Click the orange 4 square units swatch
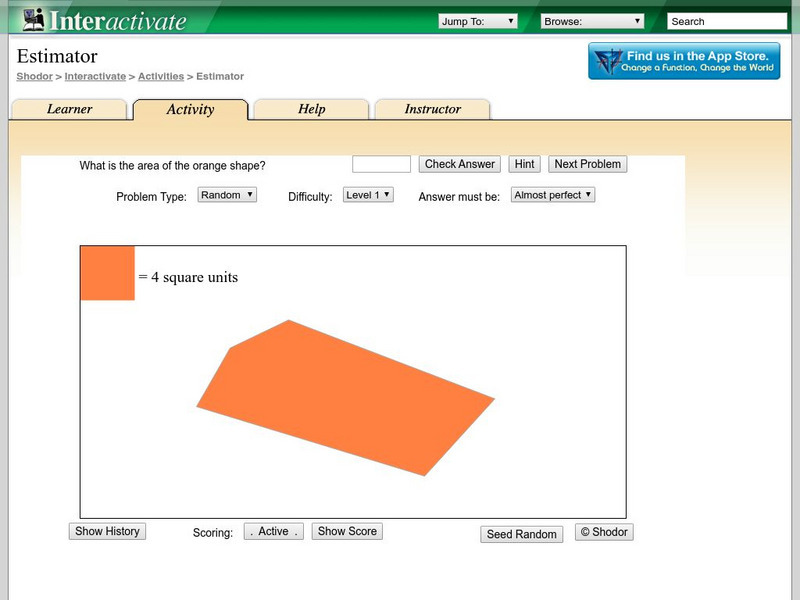Screen dimensions: 800x600 tap(107, 273)
